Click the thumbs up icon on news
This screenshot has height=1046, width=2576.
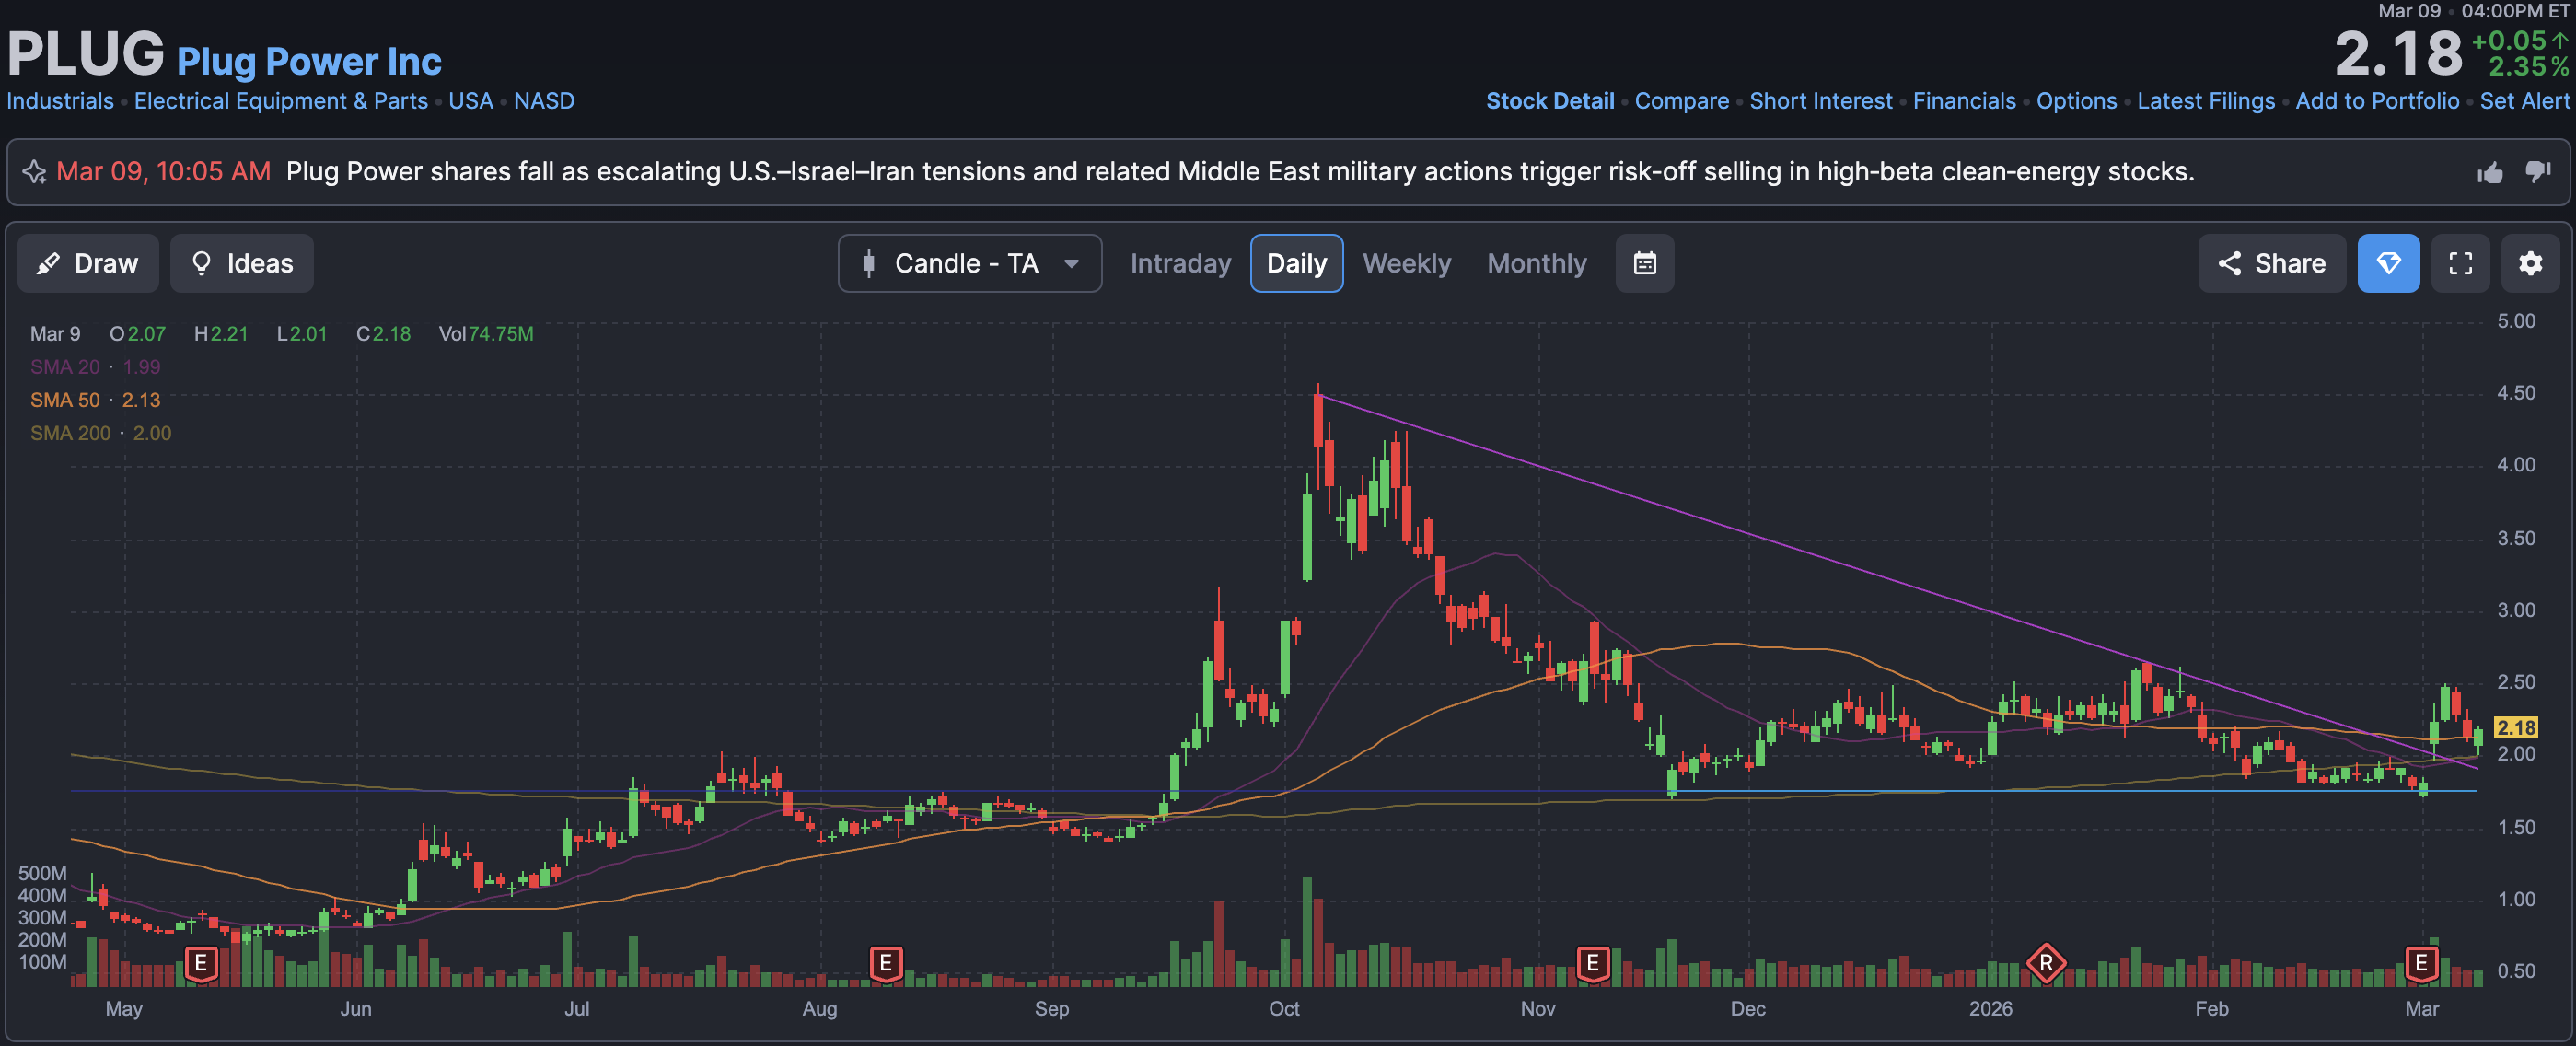pyautogui.click(x=2490, y=172)
